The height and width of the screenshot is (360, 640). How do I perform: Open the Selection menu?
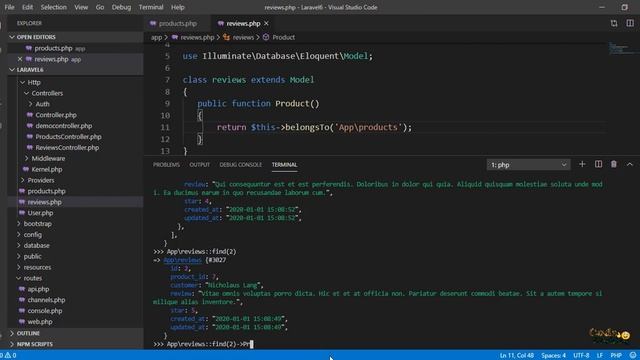[53, 7]
